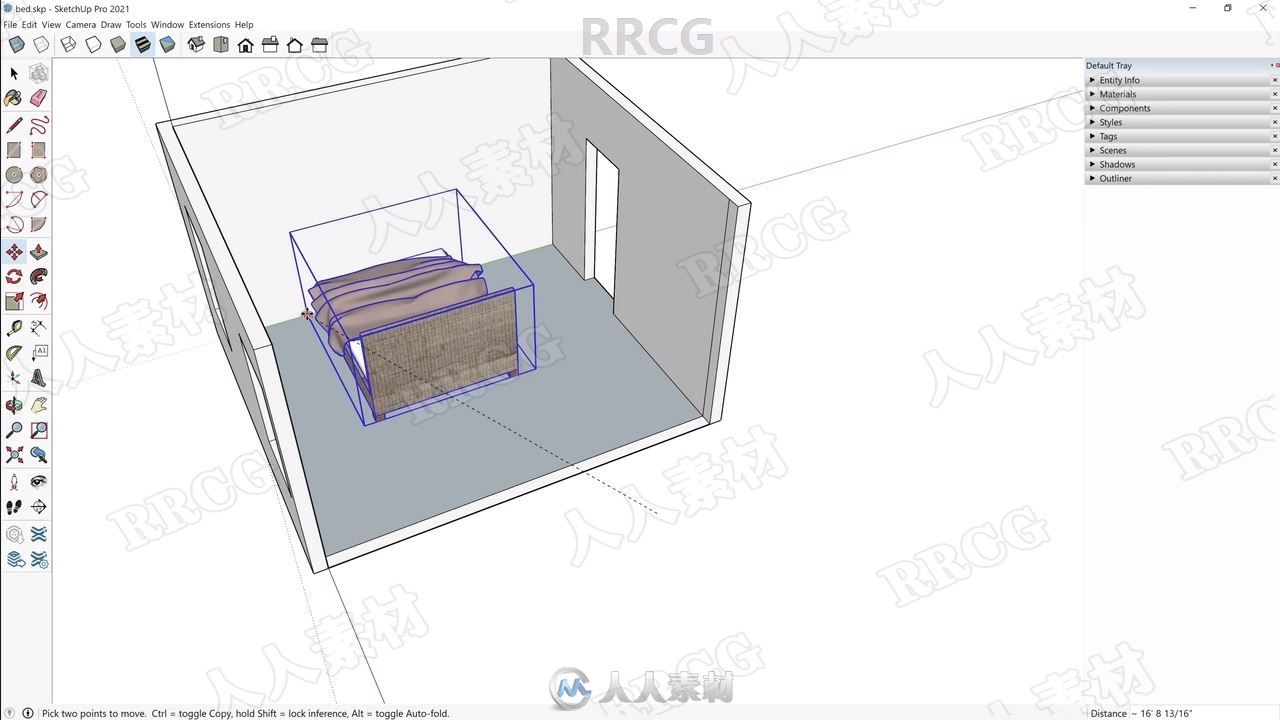Open the Tools menu
Screen dimensions: 1280x720
click(136, 24)
